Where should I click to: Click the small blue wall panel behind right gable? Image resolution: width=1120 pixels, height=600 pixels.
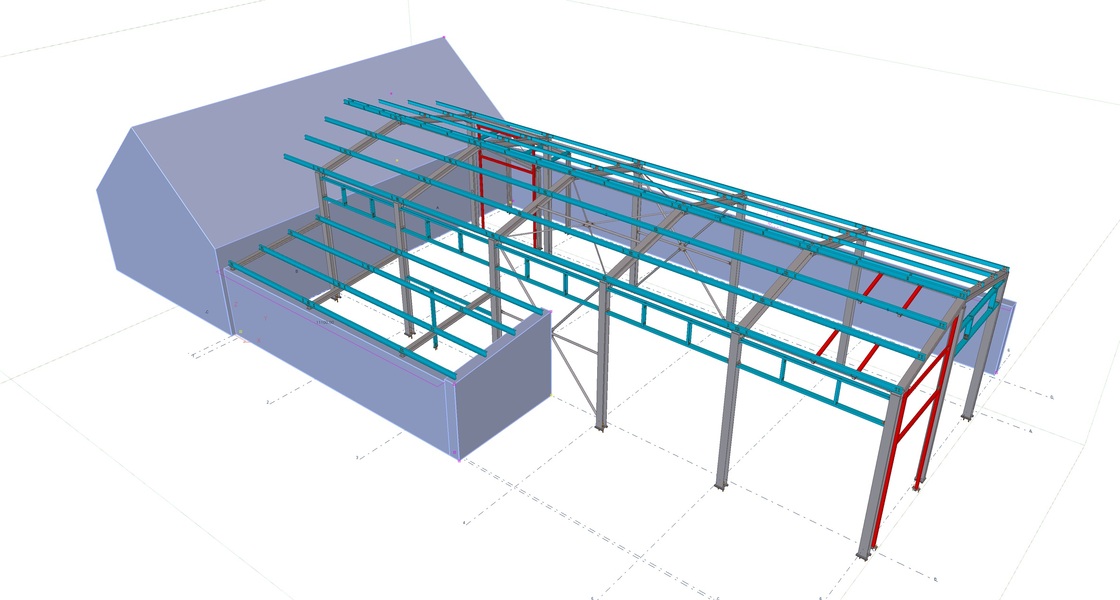point(1005,335)
